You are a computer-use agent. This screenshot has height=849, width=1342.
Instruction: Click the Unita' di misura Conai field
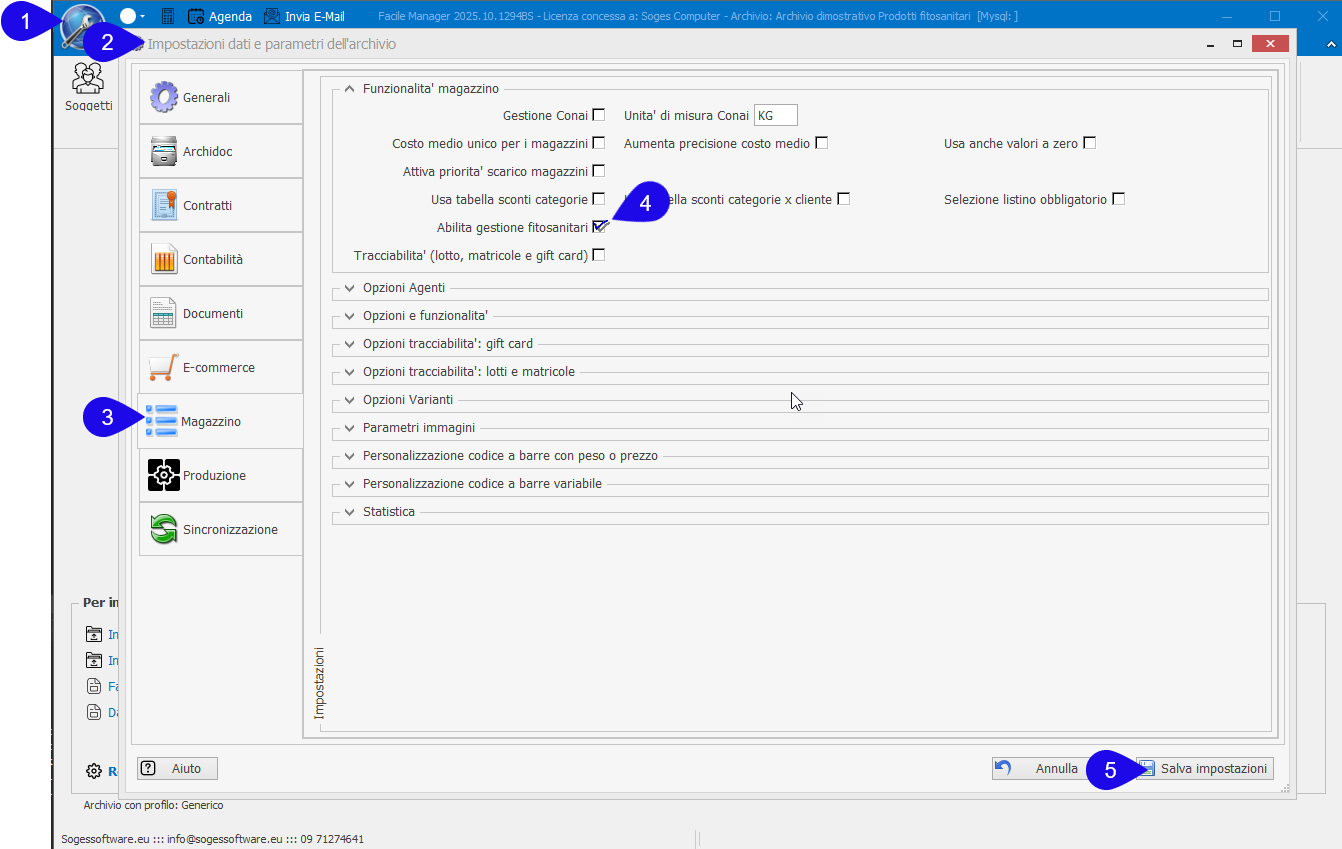coord(776,116)
